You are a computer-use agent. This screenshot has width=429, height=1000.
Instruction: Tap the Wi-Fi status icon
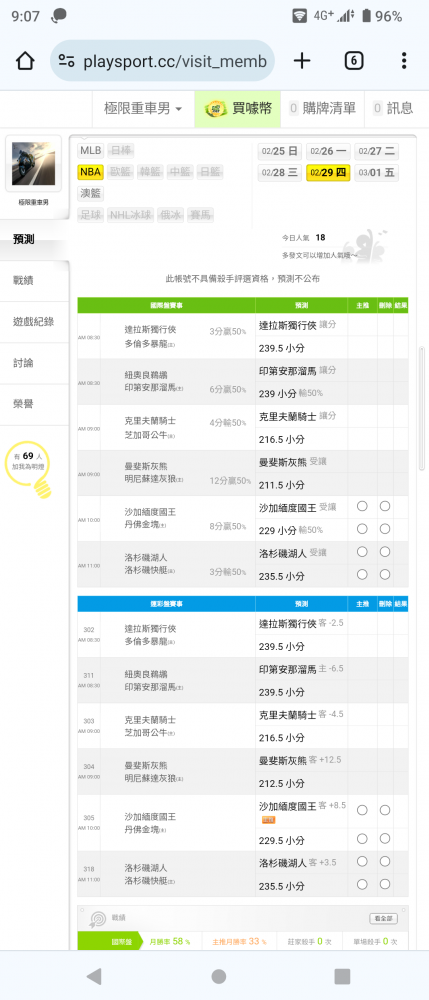(x=299, y=16)
